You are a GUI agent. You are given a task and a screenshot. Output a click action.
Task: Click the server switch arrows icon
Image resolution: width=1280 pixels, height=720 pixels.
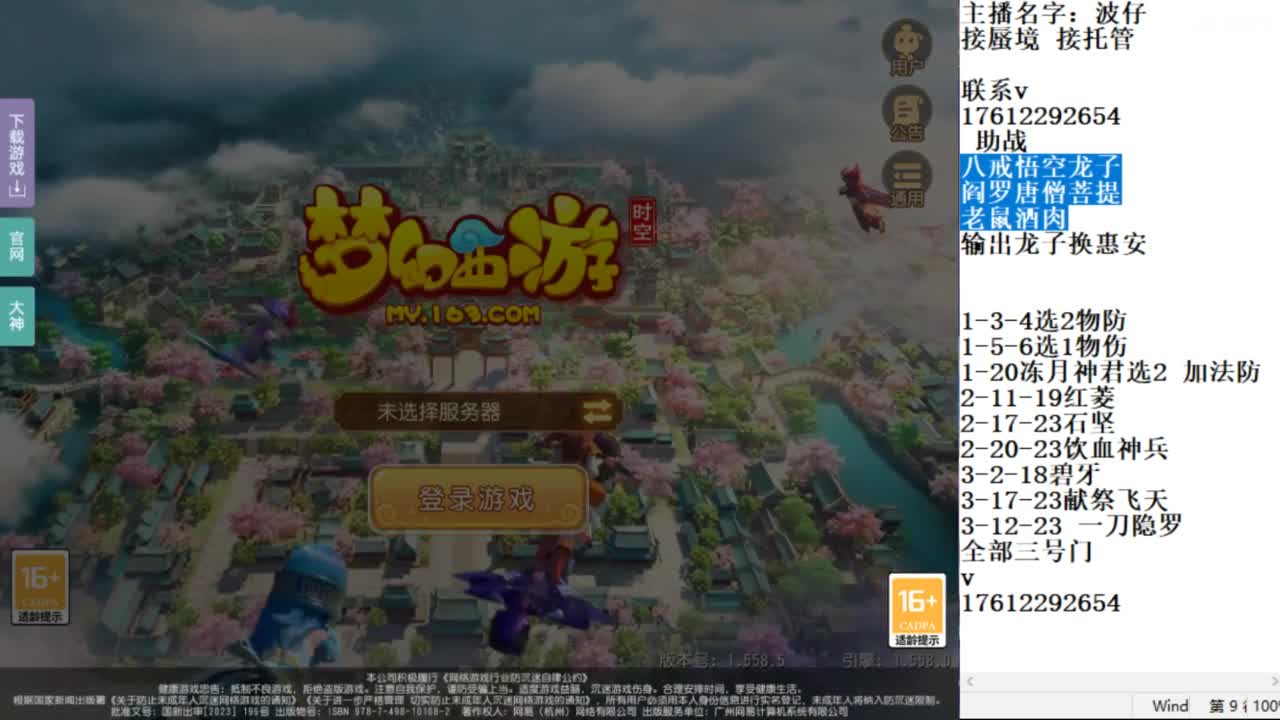tap(598, 411)
